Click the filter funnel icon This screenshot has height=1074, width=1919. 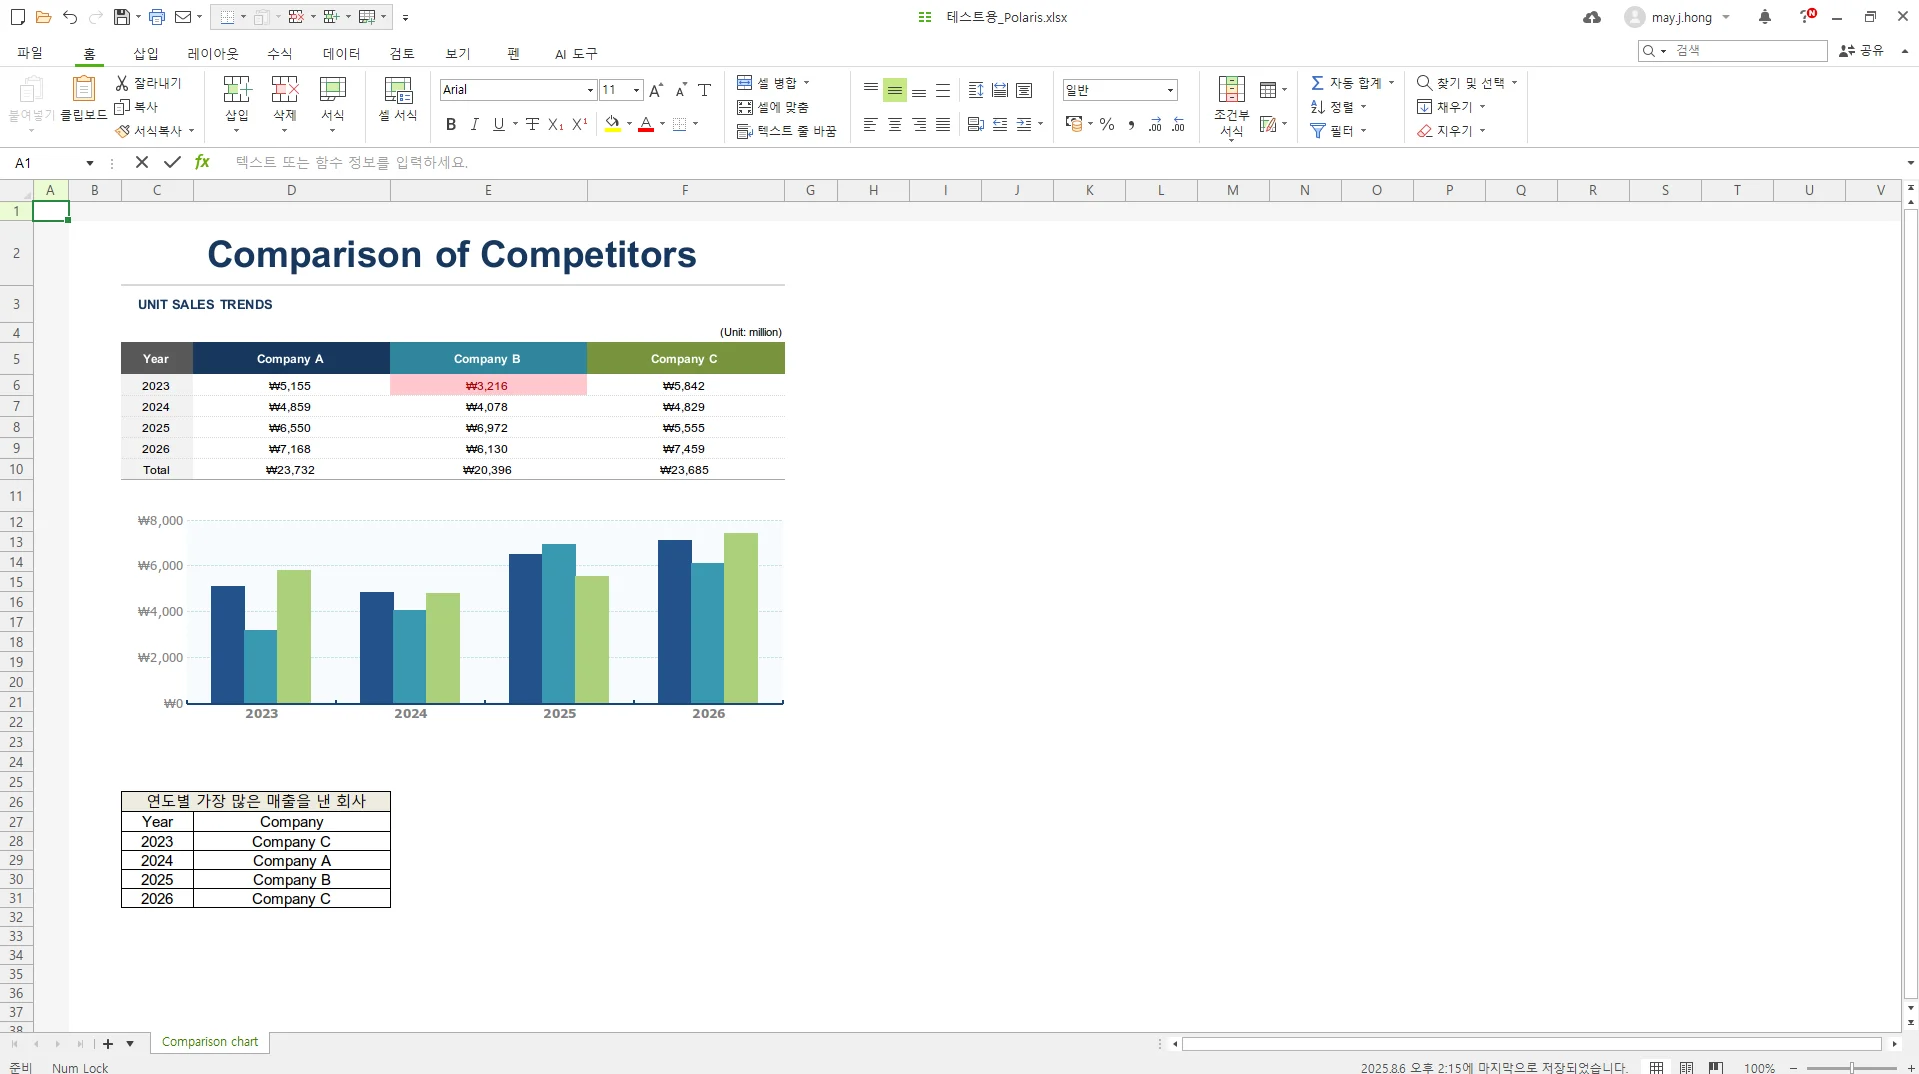[x=1318, y=131]
